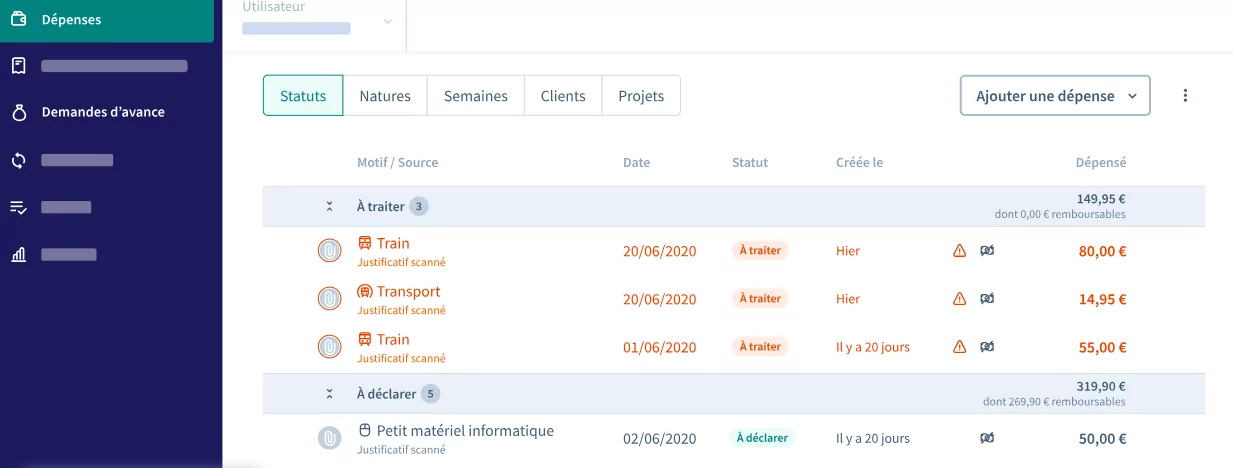Collapse the À déclarer group
This screenshot has width=1233, height=468.
coord(329,394)
